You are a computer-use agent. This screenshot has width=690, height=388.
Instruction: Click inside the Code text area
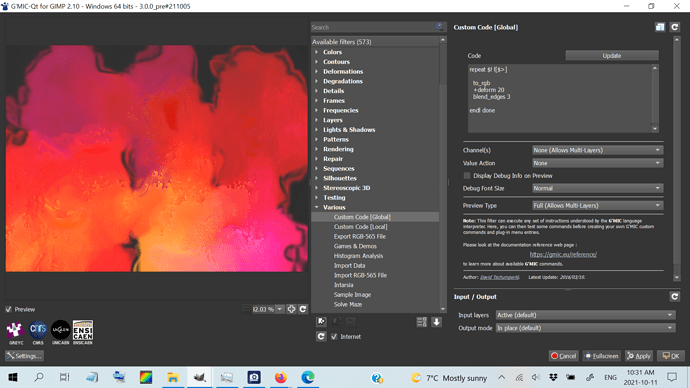pyautogui.click(x=560, y=99)
